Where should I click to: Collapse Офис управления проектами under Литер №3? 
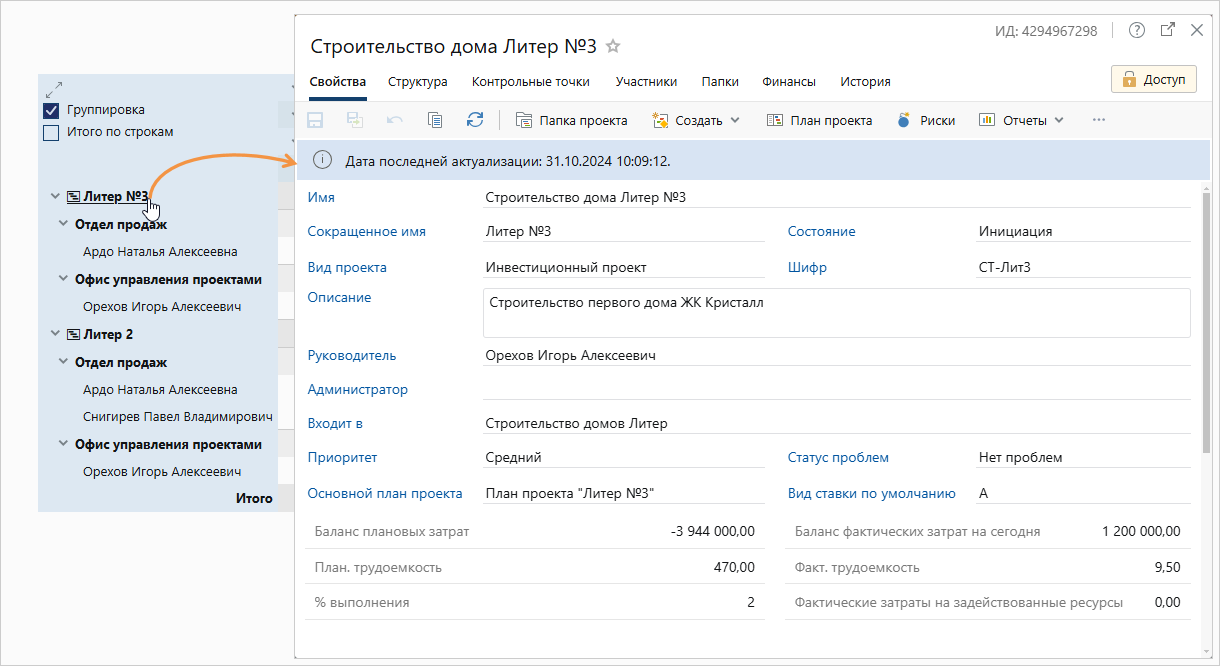tap(63, 280)
